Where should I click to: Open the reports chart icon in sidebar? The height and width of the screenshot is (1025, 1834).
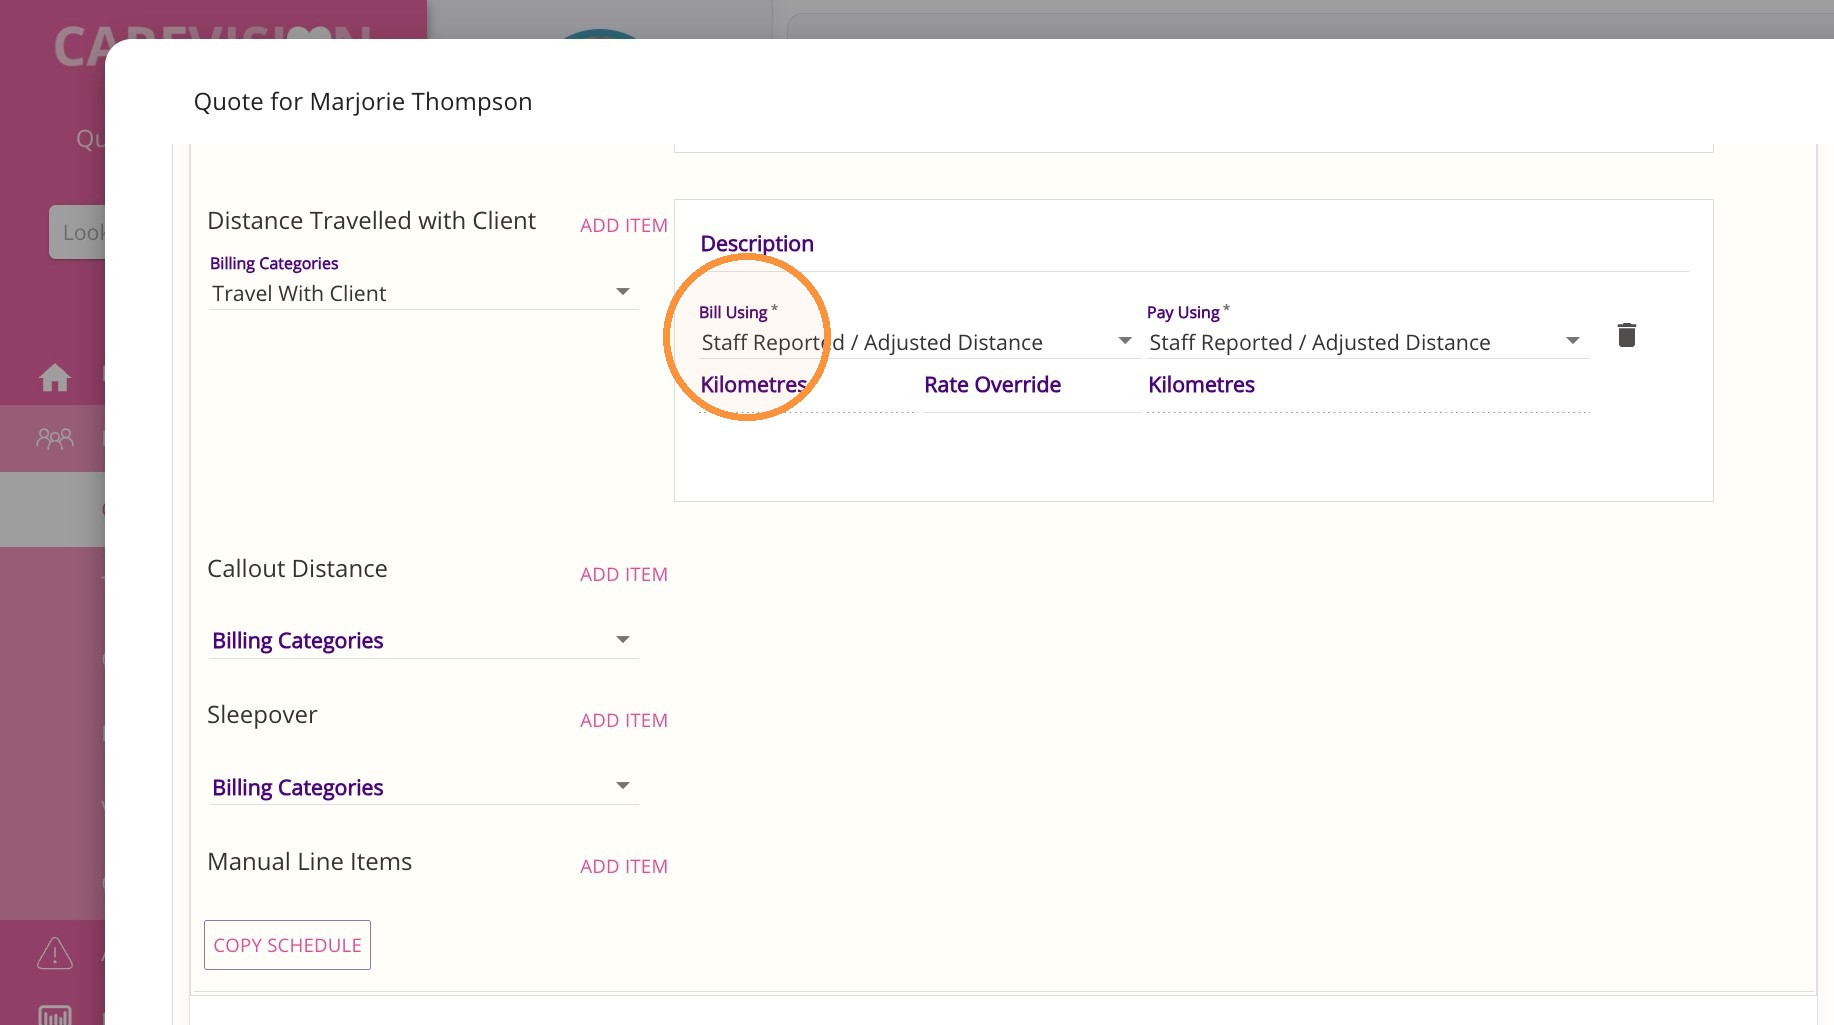pyautogui.click(x=55, y=1015)
